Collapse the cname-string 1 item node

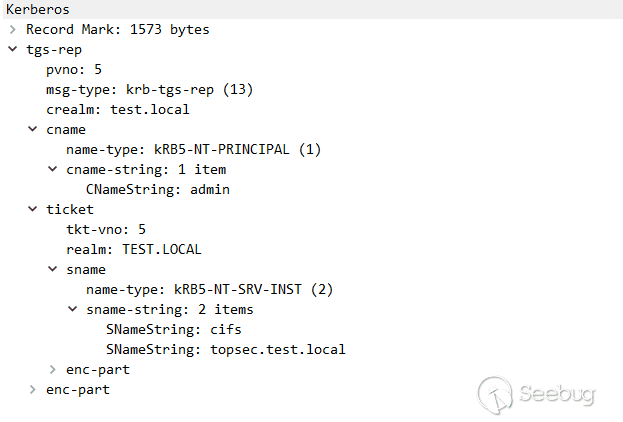[52, 170]
